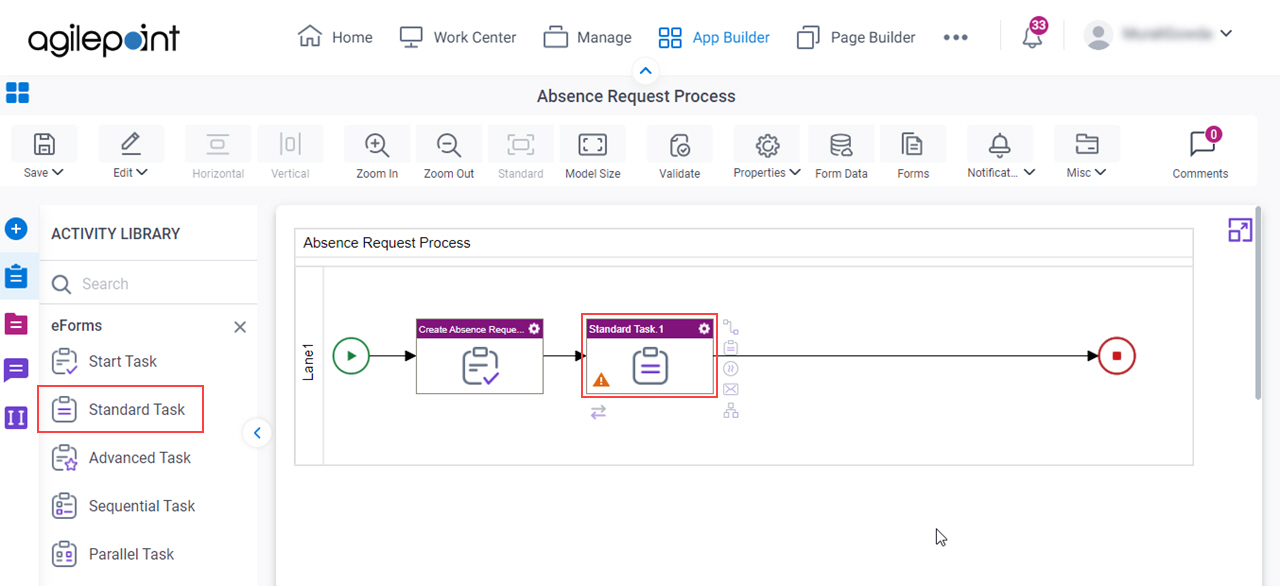
Task: Click the Save toolbar icon
Action: (44, 145)
